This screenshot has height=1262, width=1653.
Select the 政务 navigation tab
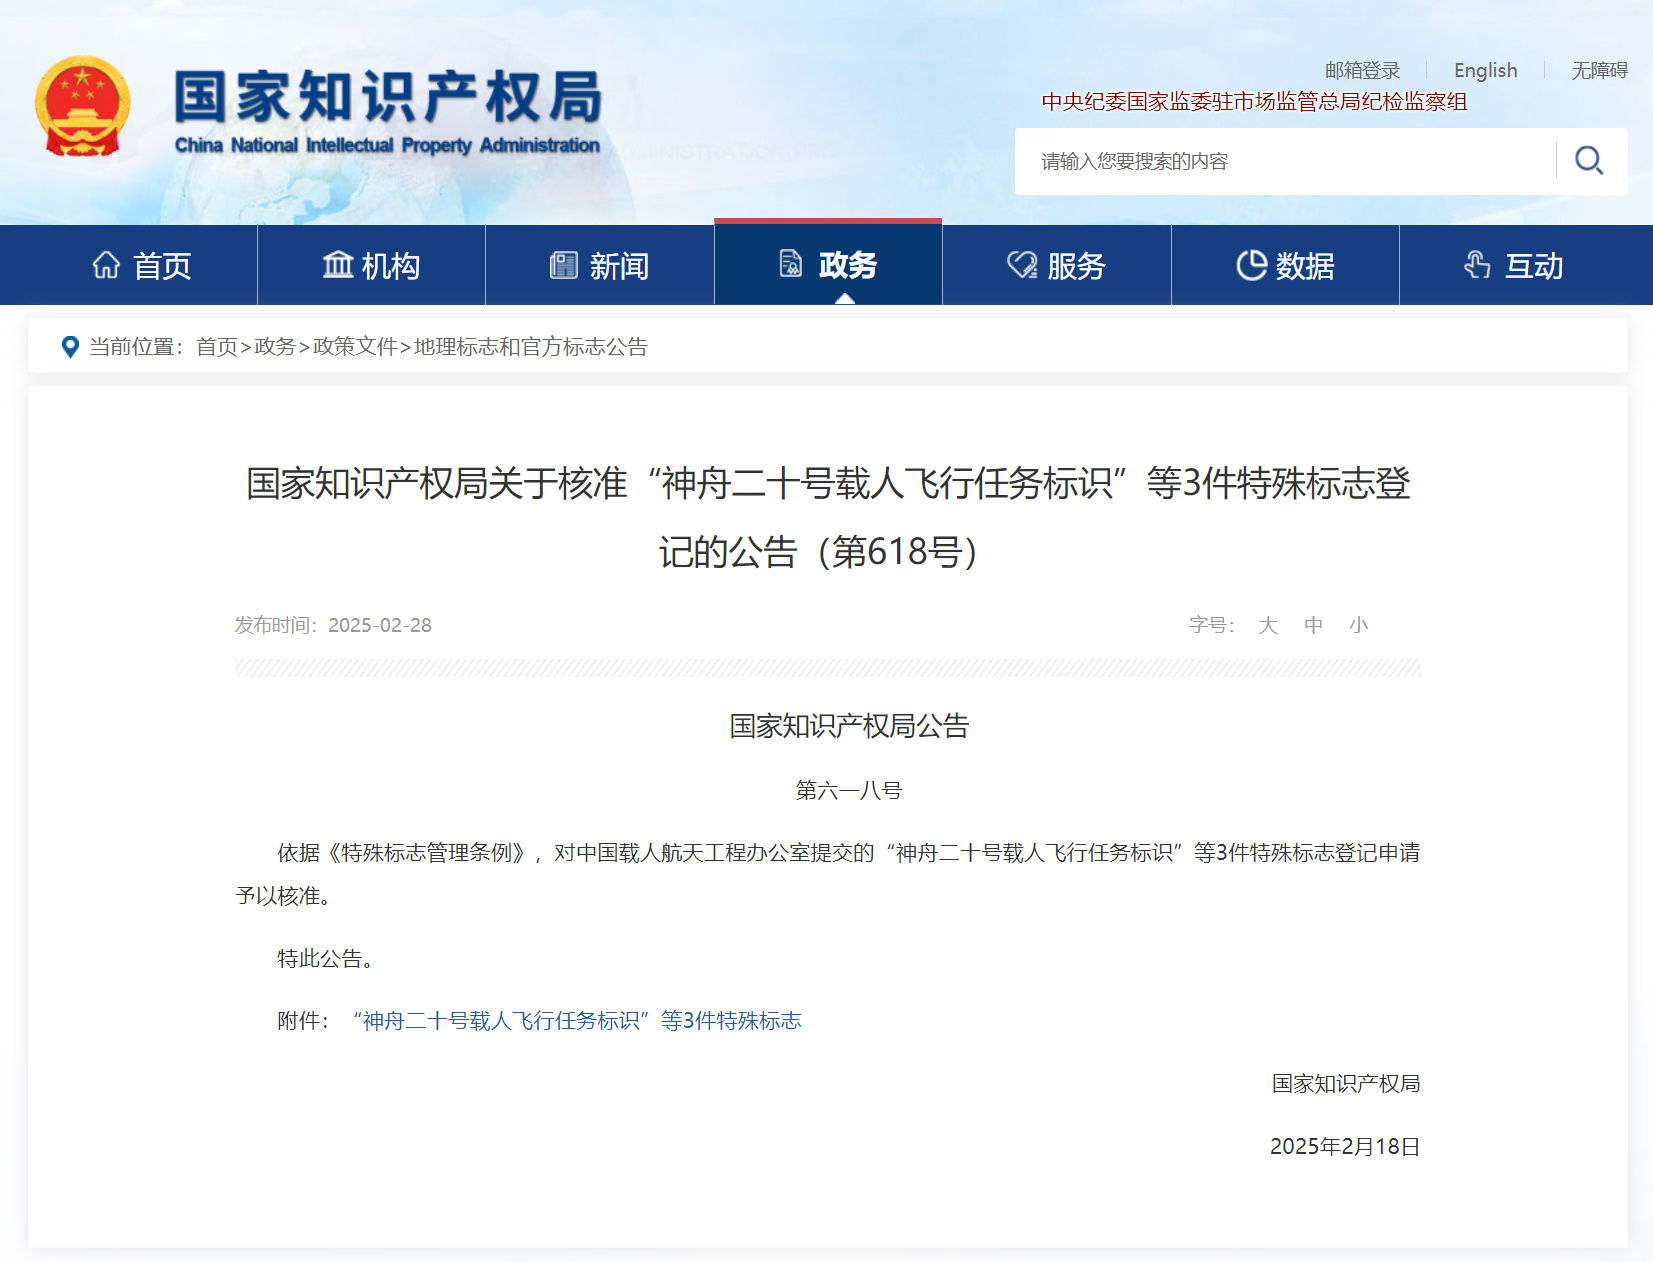pos(828,263)
